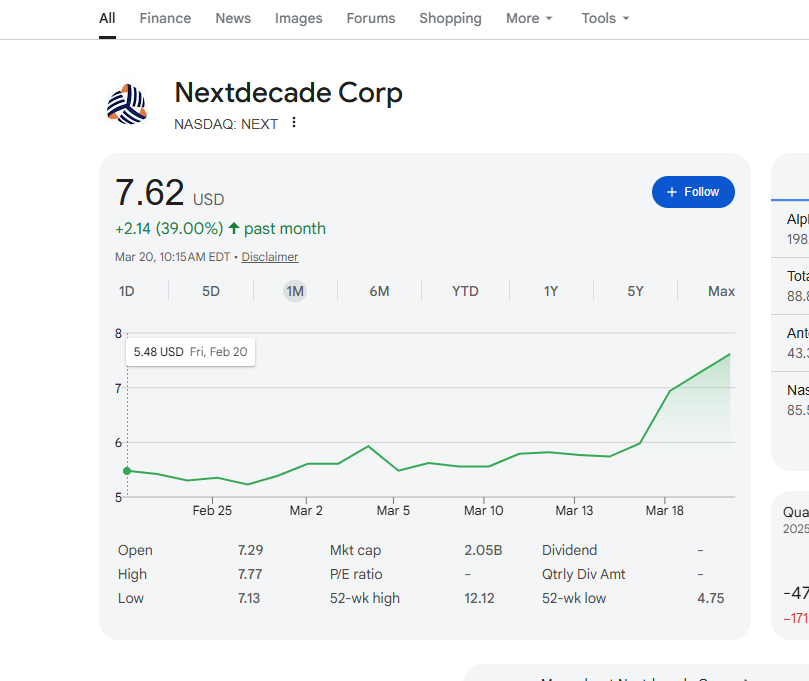This screenshot has height=681, width=809.
Task: Open the three-dot options next to NASDAQ: NEXT
Action: pyautogui.click(x=294, y=123)
